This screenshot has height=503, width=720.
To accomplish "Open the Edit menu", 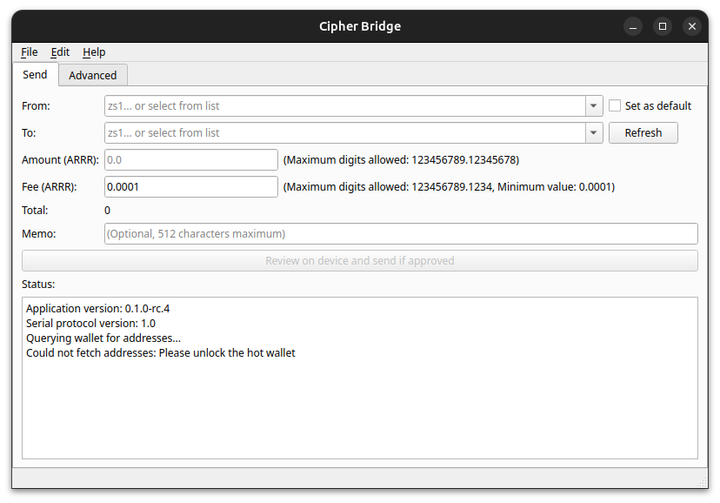I will (x=60, y=52).
